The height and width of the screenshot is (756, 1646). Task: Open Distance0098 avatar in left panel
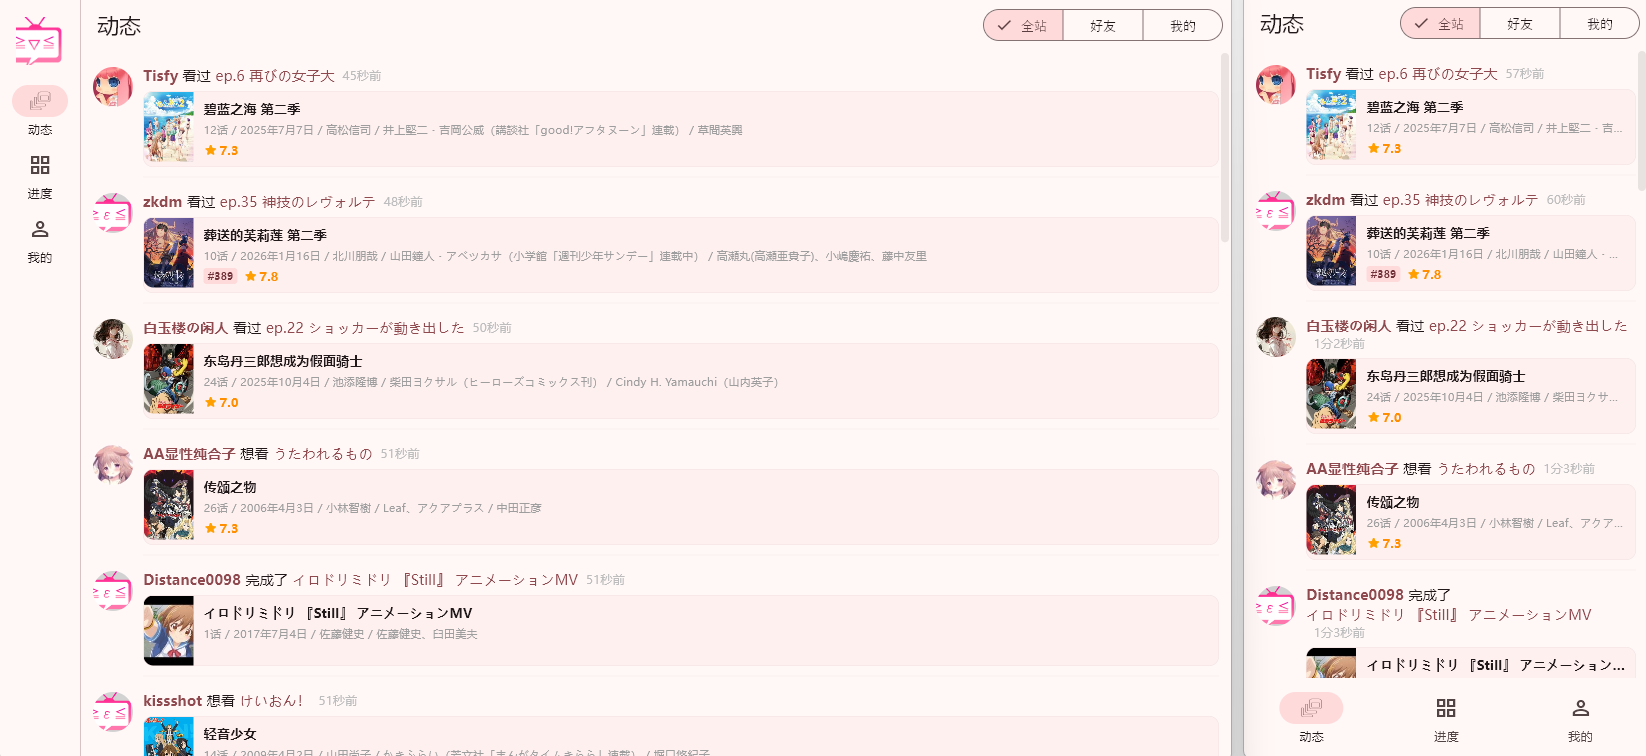tap(113, 591)
